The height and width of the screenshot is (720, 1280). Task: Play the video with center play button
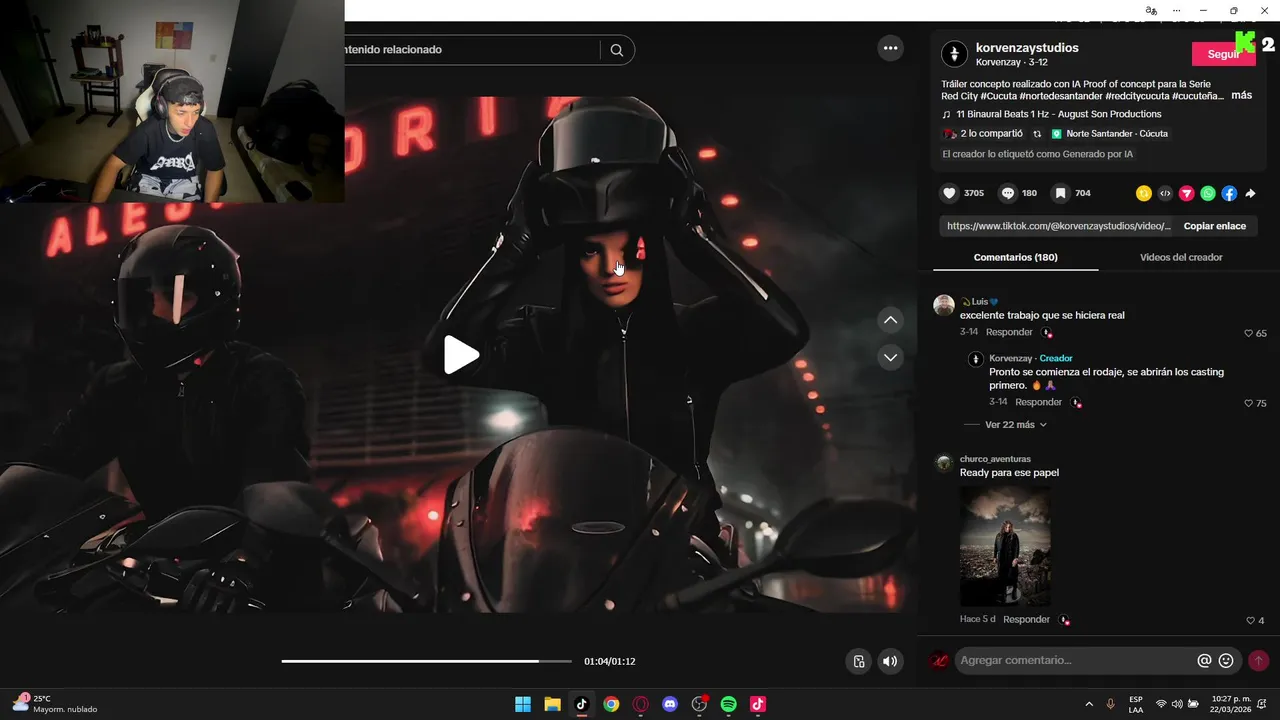(x=461, y=355)
